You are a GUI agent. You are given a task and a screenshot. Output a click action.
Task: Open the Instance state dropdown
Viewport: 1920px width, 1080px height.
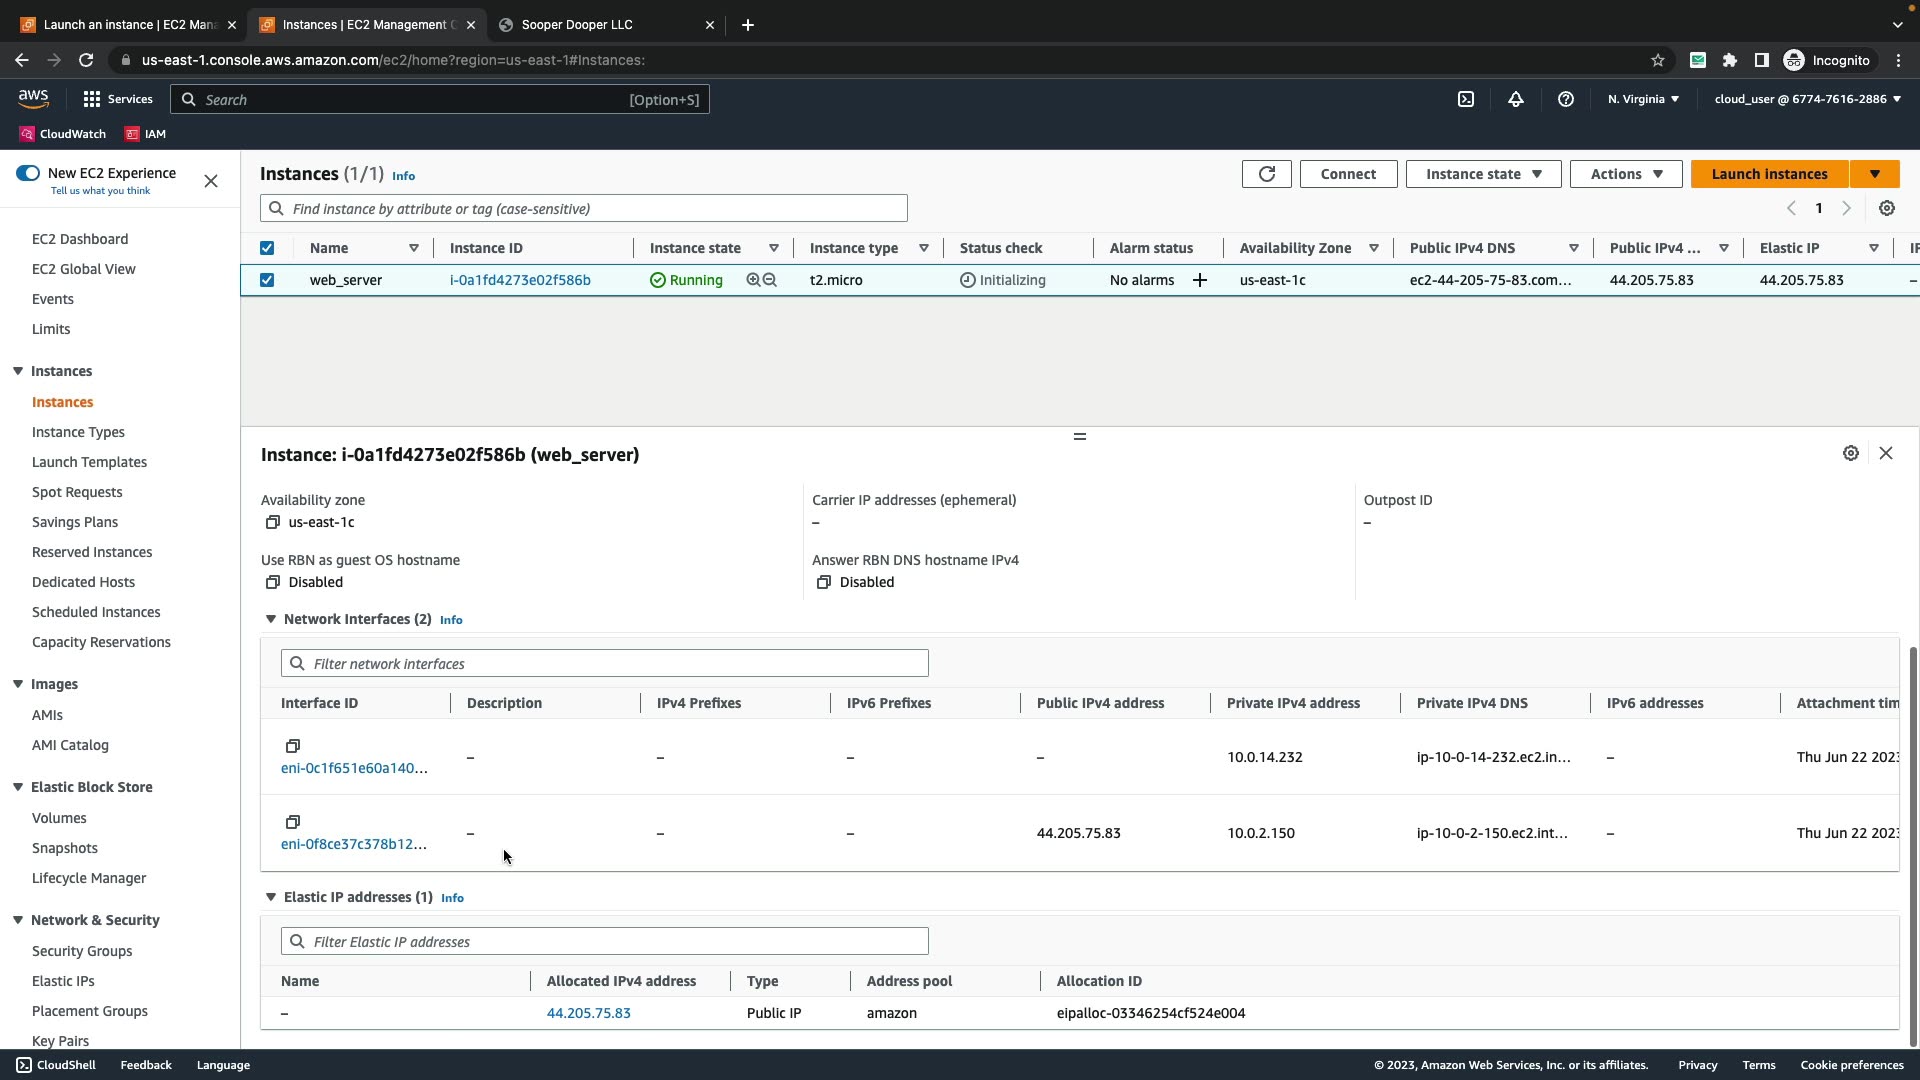click(x=1483, y=174)
